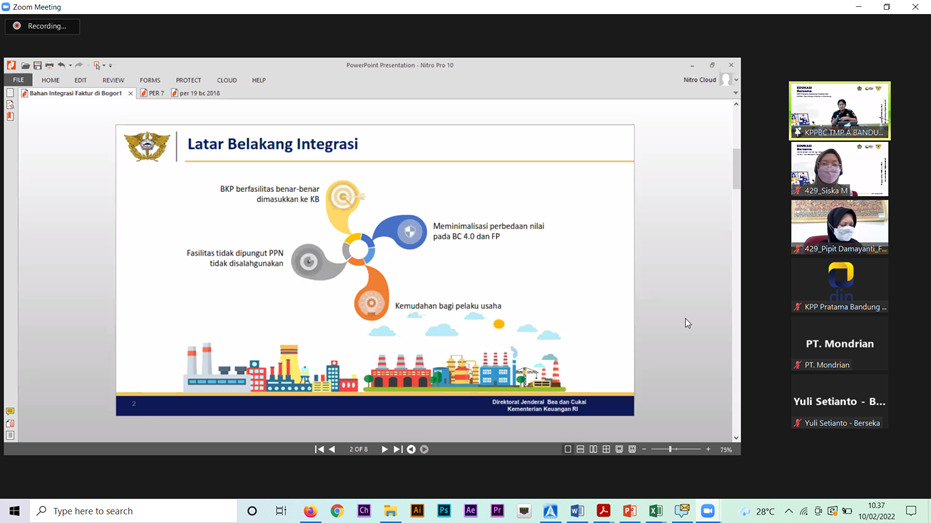
Task: Expand the Undo history dropdown arrow
Action: (x=70, y=66)
